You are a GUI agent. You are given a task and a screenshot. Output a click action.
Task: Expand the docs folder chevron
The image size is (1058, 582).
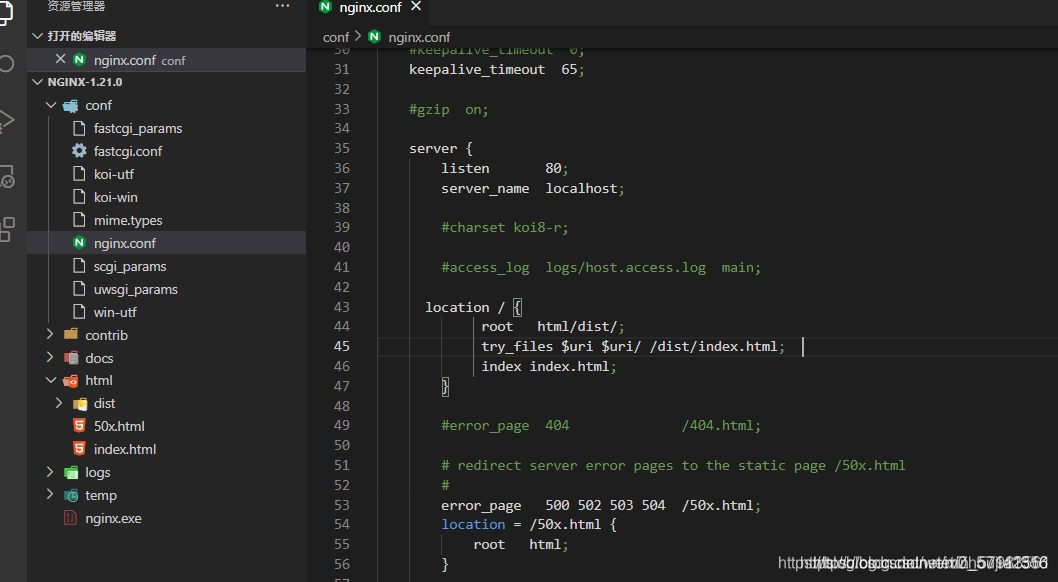tap(51, 357)
